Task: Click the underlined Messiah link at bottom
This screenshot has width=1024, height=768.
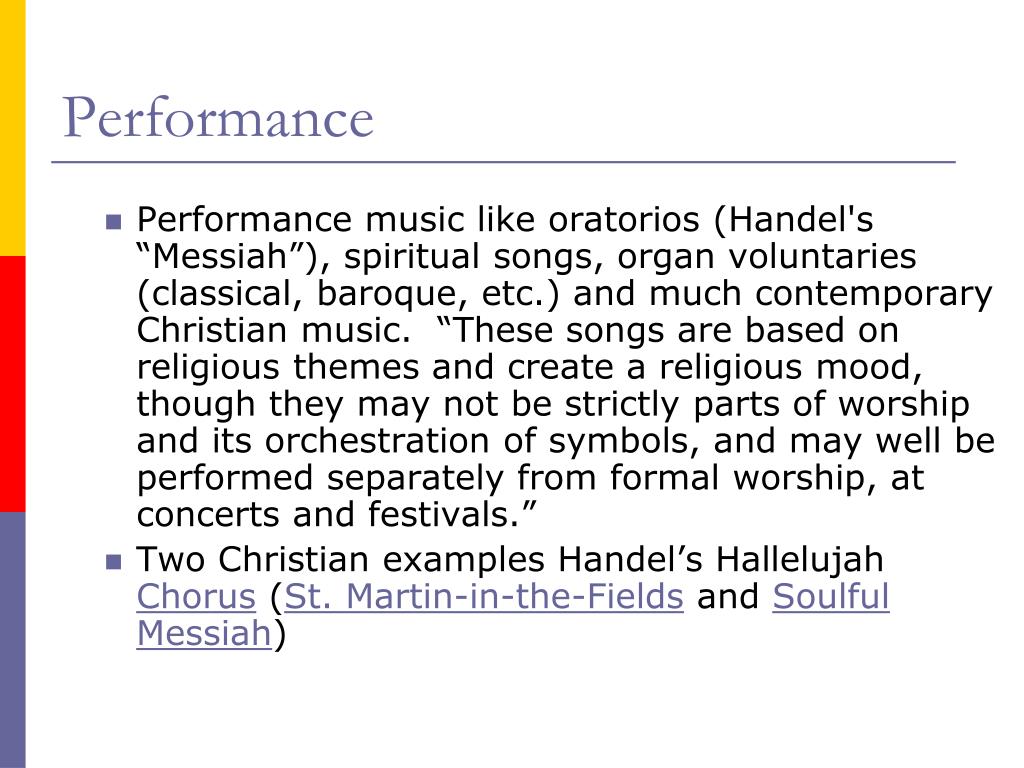Action: click(204, 633)
